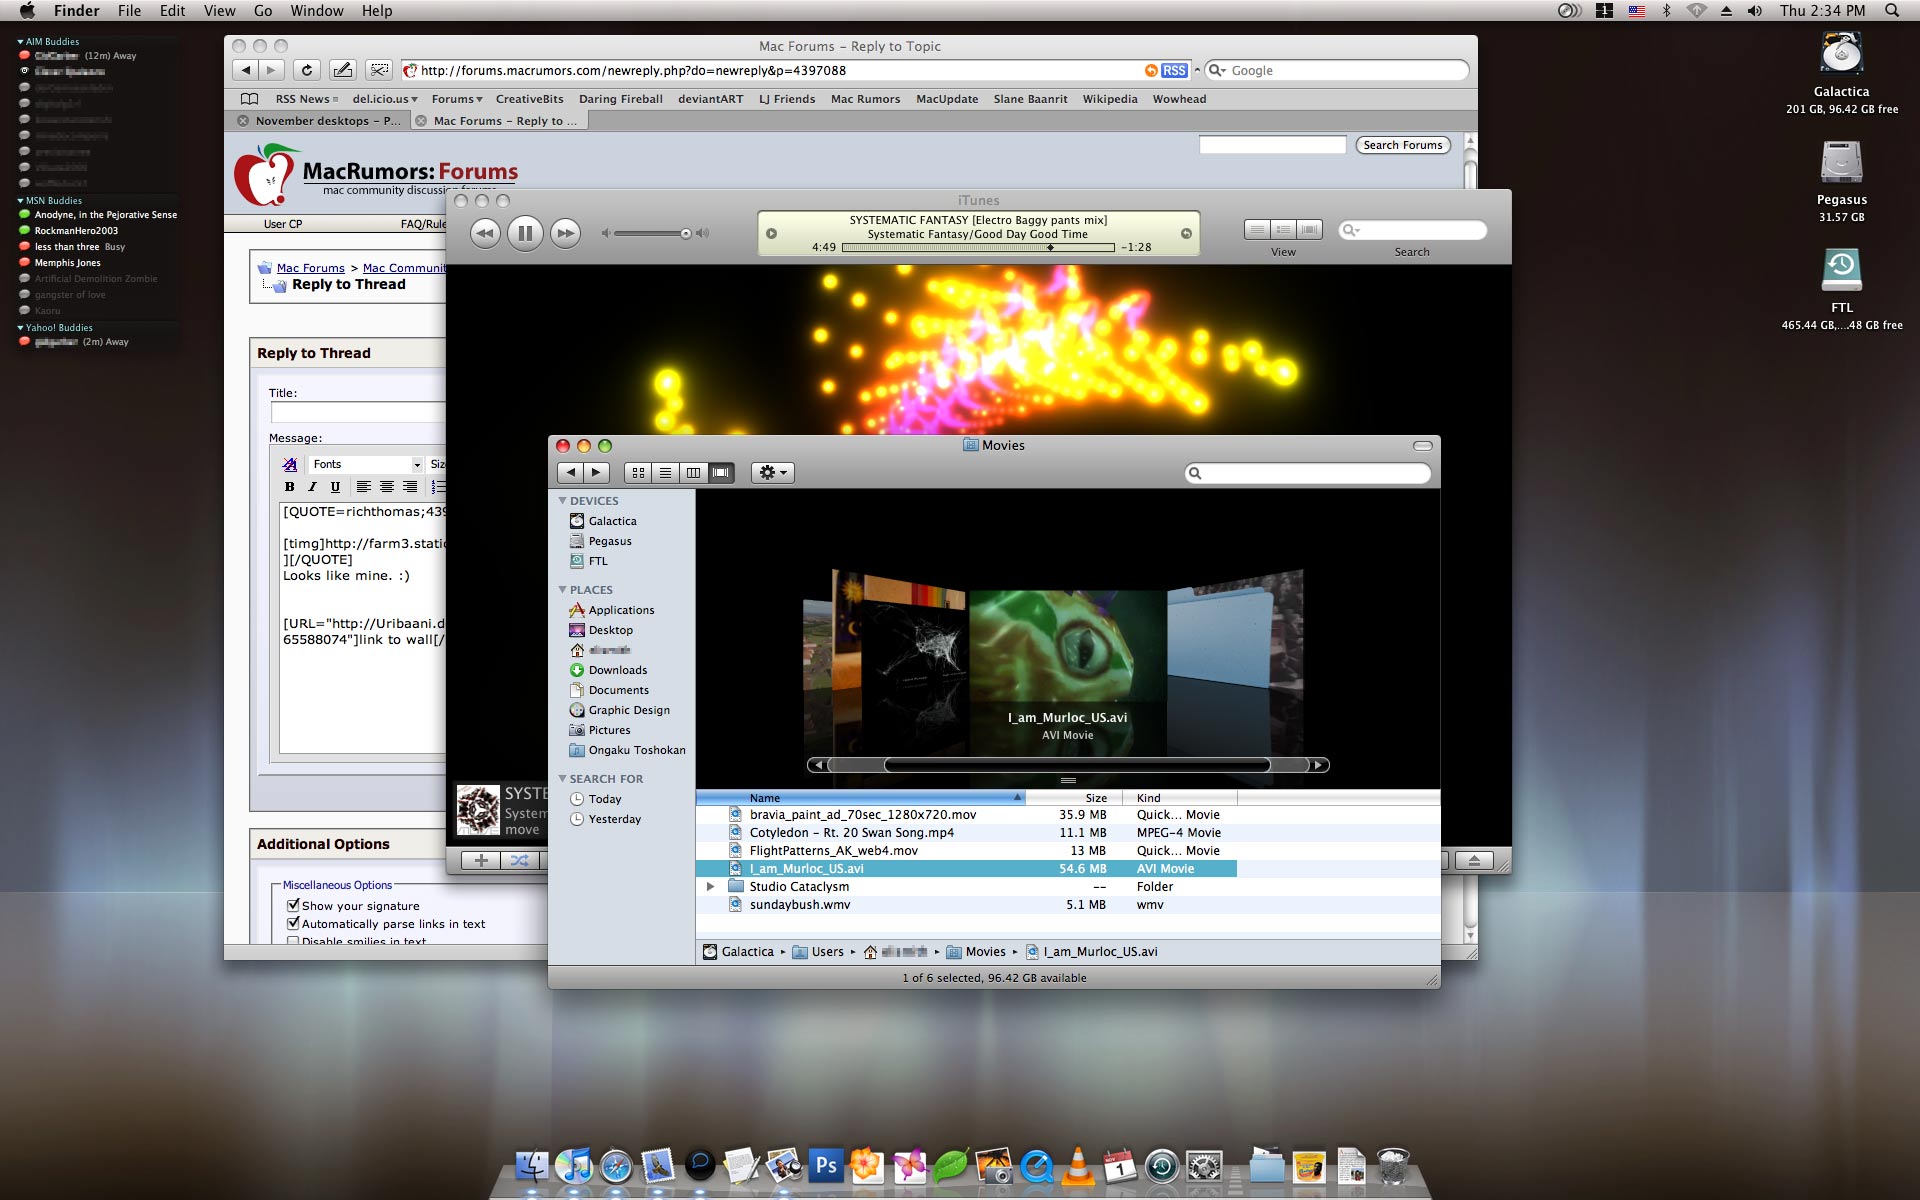Switch Finder to list view
This screenshot has height=1200, width=1920.
[x=665, y=473]
